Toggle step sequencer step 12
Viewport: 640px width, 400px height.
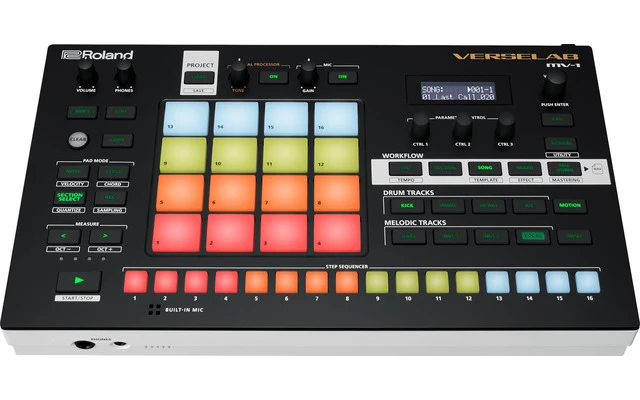pyautogui.click(x=467, y=282)
